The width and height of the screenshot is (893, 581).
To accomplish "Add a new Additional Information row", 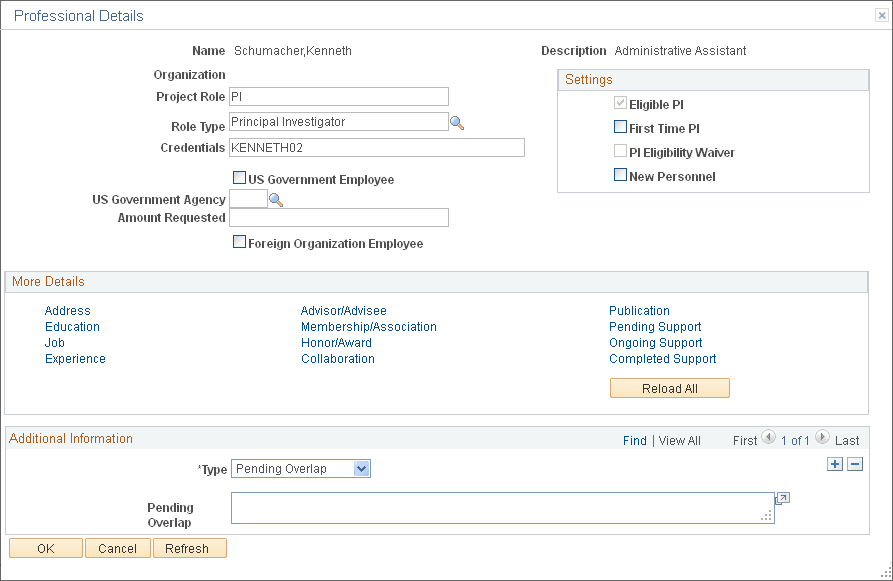I will pyautogui.click(x=835, y=463).
